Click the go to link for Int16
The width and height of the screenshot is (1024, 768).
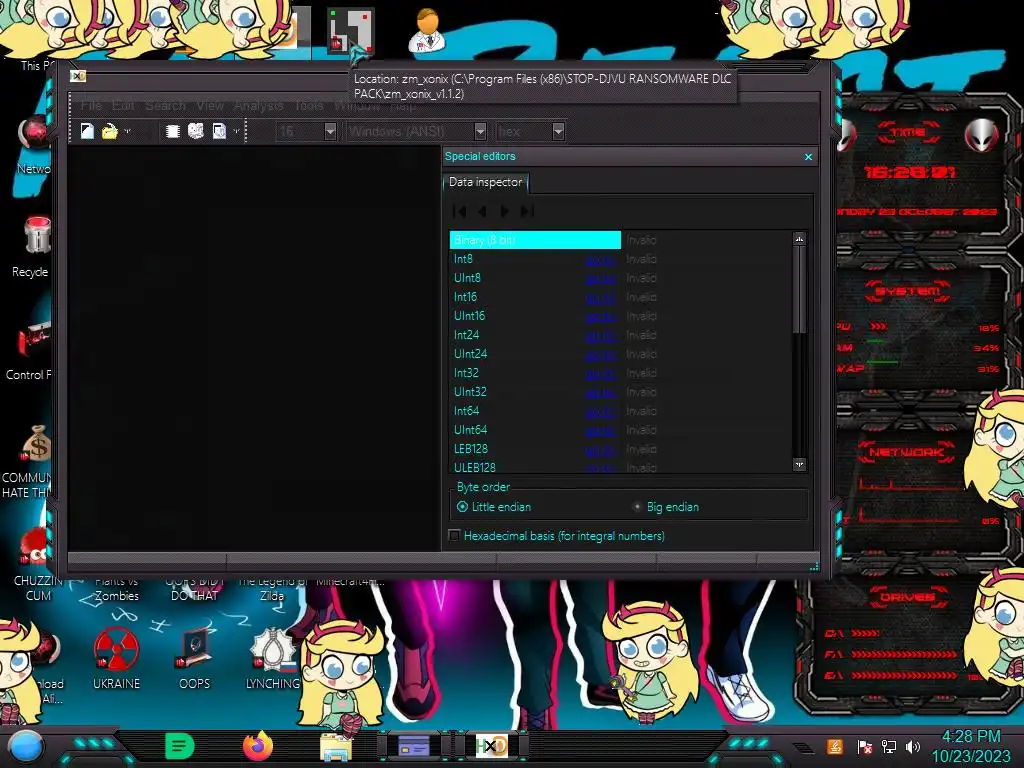click(600, 297)
